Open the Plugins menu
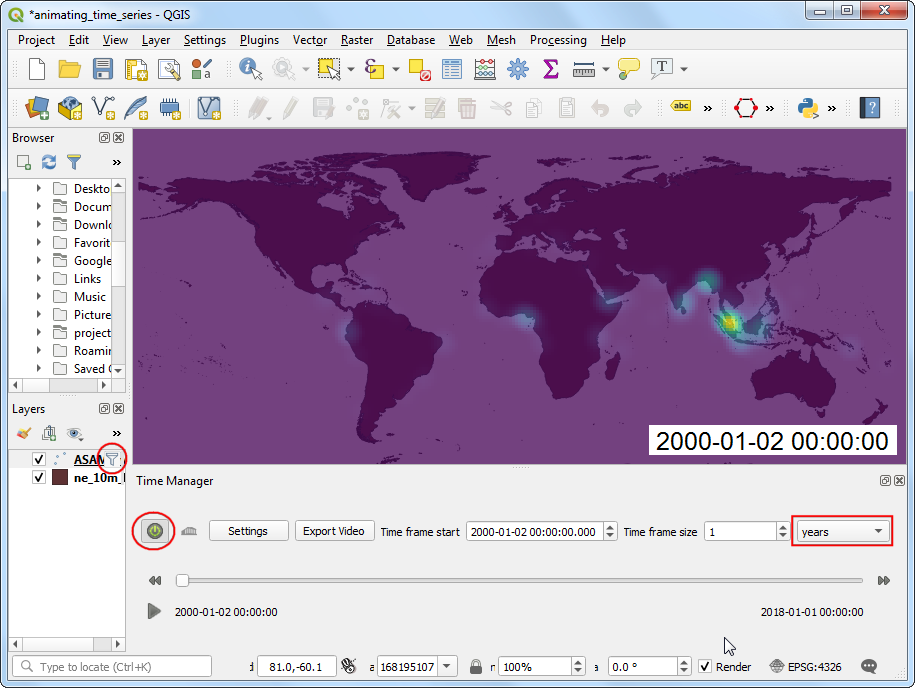This screenshot has height=688, width=915. pos(259,40)
